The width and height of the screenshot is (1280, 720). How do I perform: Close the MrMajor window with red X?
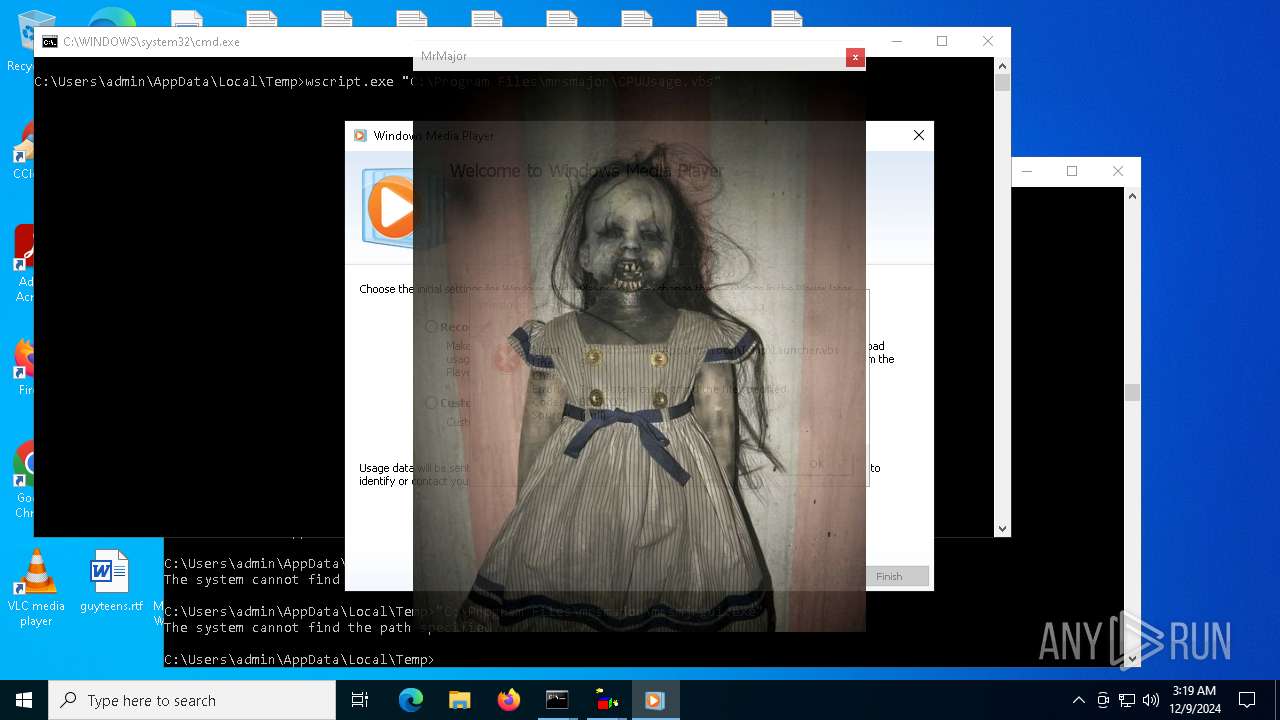pos(855,58)
